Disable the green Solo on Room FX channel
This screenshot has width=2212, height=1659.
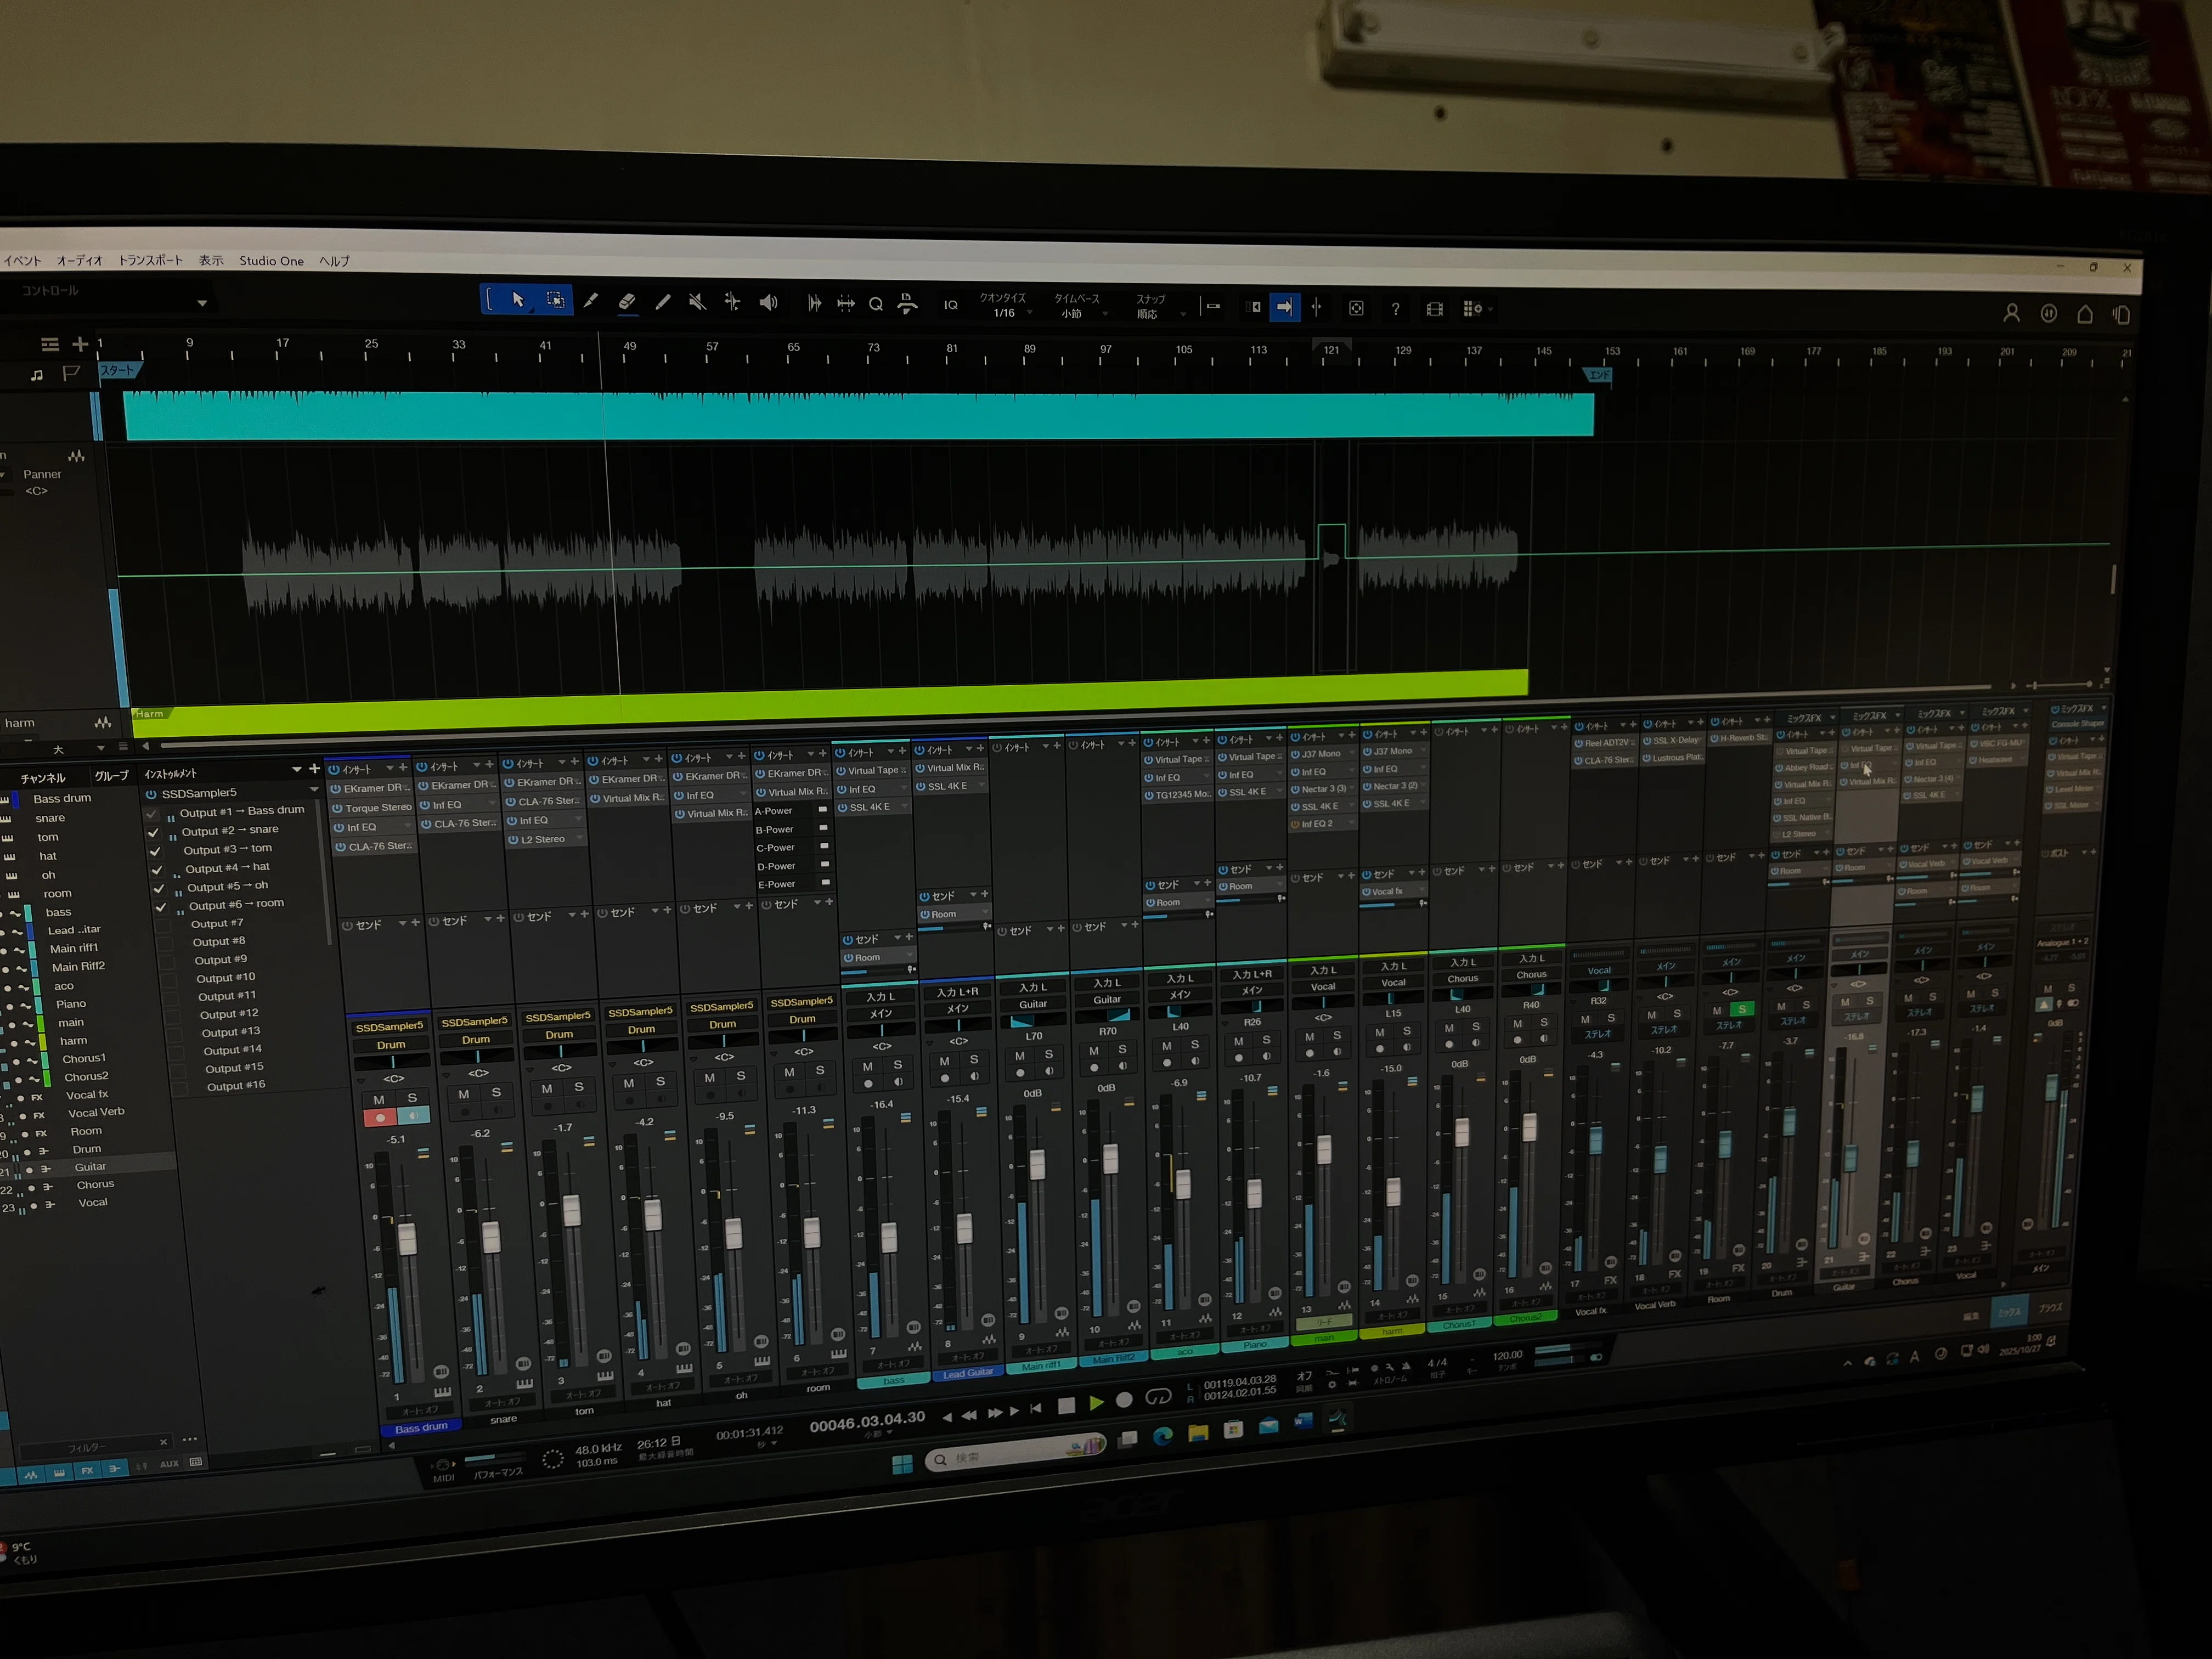1741,1009
